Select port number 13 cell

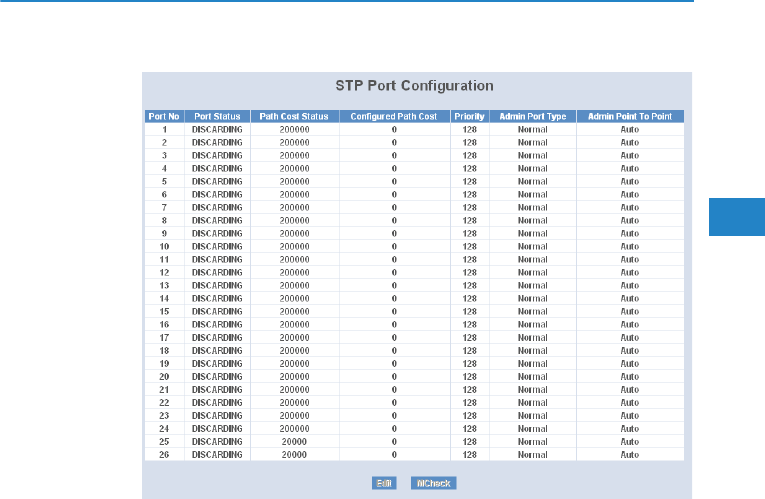(164, 285)
